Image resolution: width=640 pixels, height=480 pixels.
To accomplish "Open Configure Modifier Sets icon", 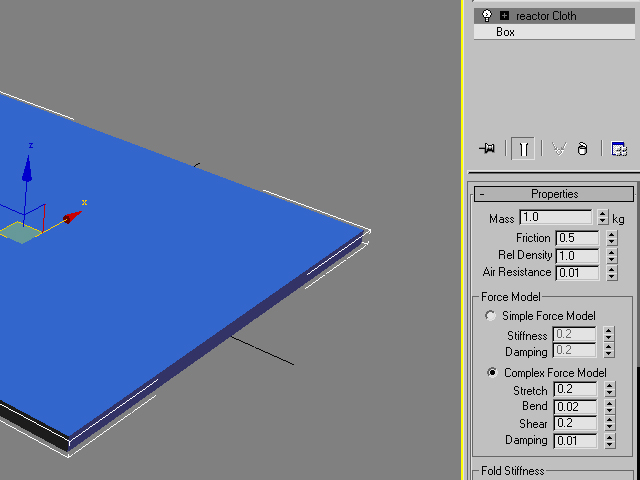I will (x=619, y=149).
